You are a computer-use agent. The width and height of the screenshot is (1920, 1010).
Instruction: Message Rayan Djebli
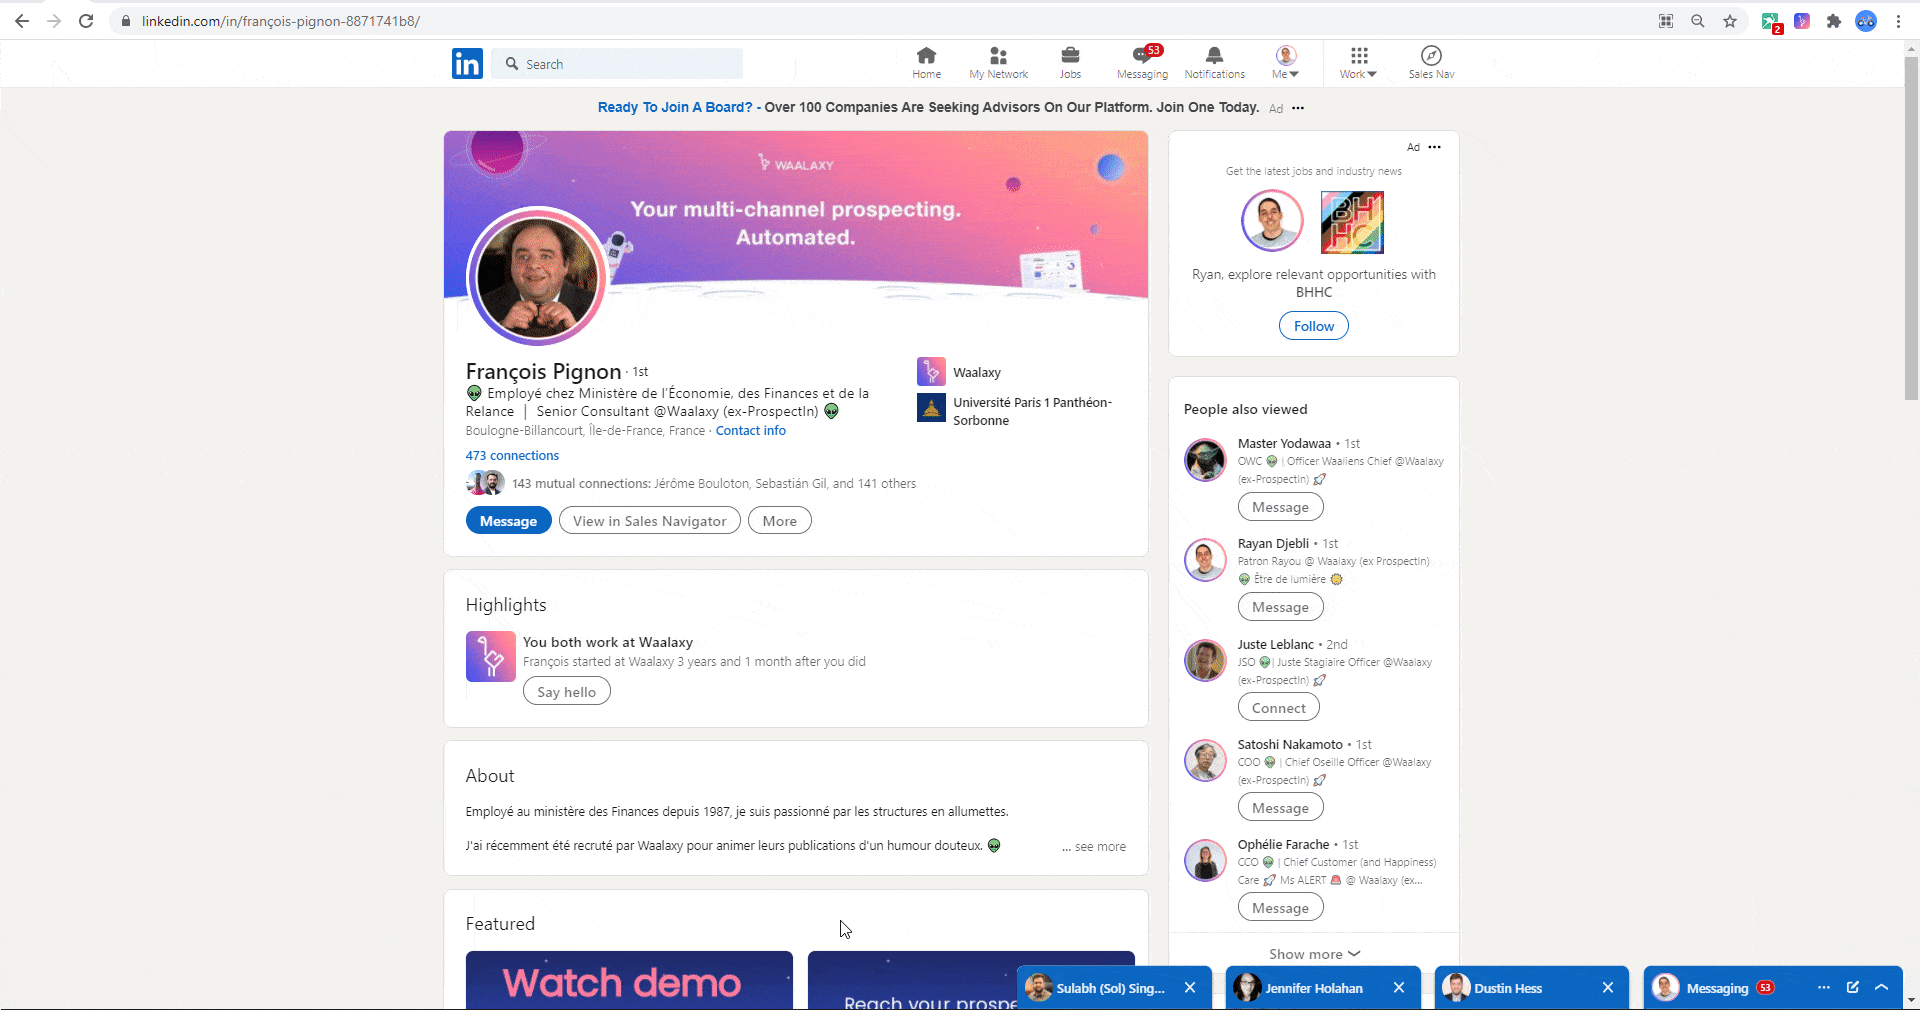click(x=1280, y=608)
